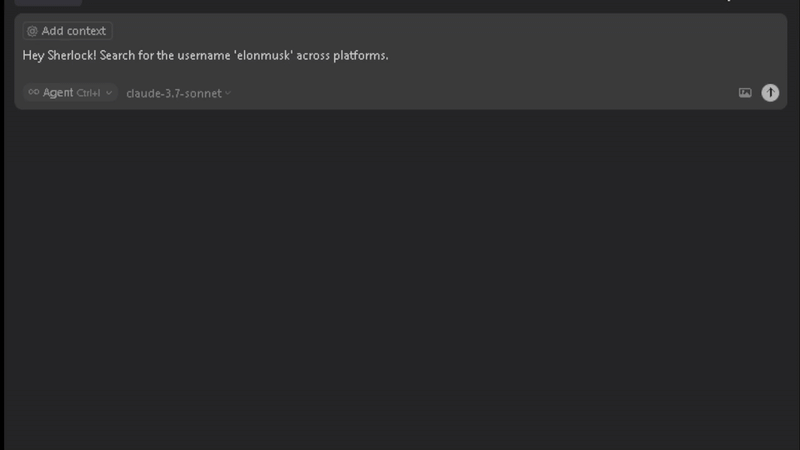This screenshot has height=450, width=800.
Task: Click the Add context button
Action: click(67, 31)
